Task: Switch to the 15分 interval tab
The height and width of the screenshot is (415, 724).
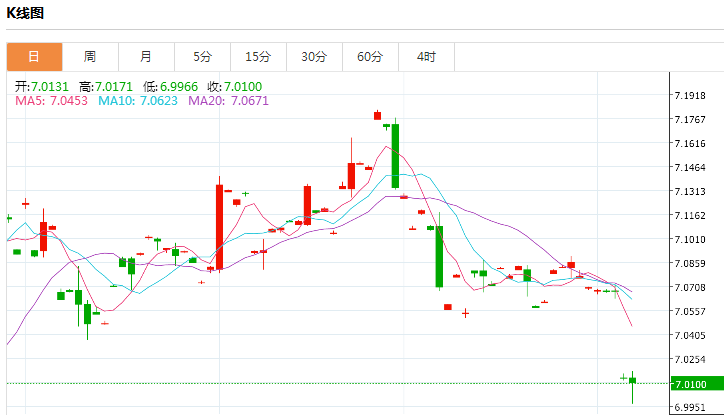Action: click(258, 57)
